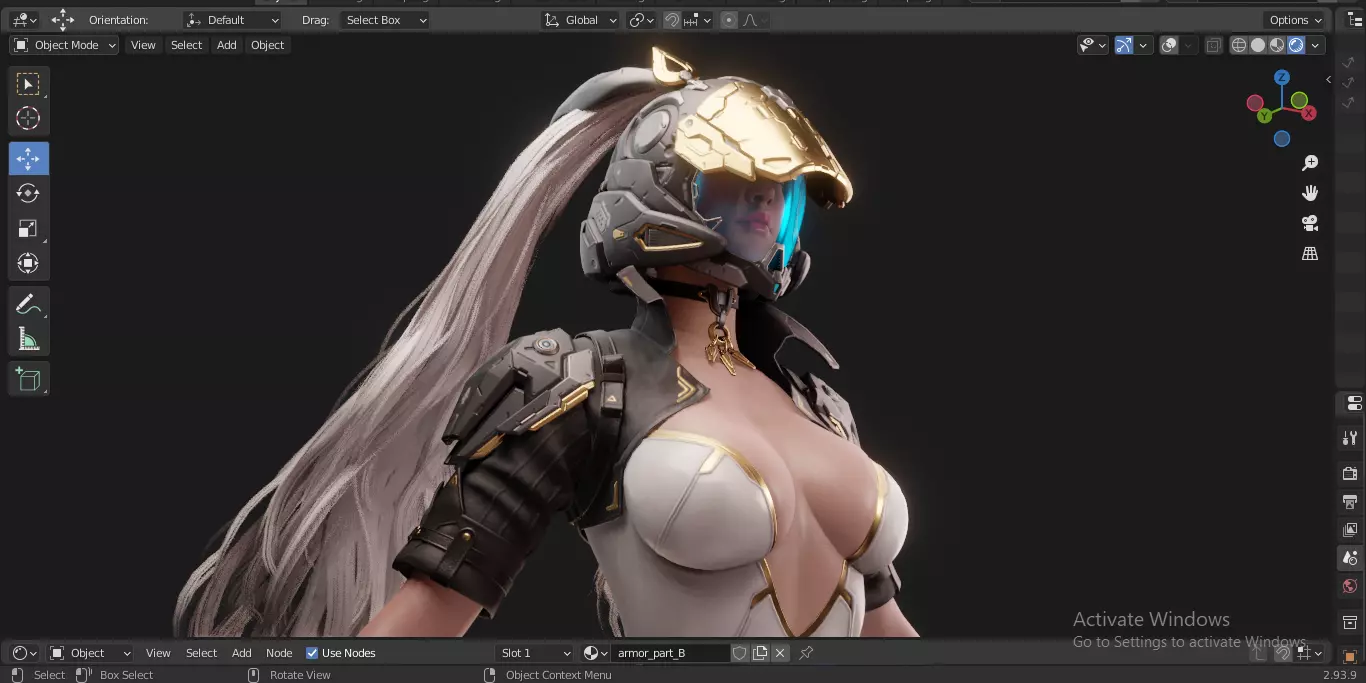Click the Y axis on navigation gizmo
Viewport: 1366px width, 683px height.
[x=1265, y=115]
